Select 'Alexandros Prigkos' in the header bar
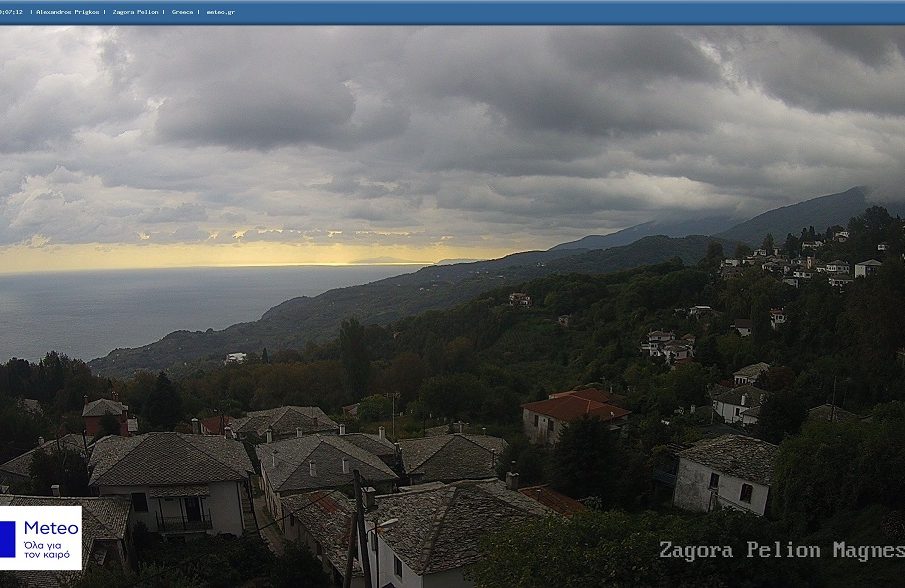Image resolution: width=905 pixels, height=588 pixels. (x=69, y=12)
